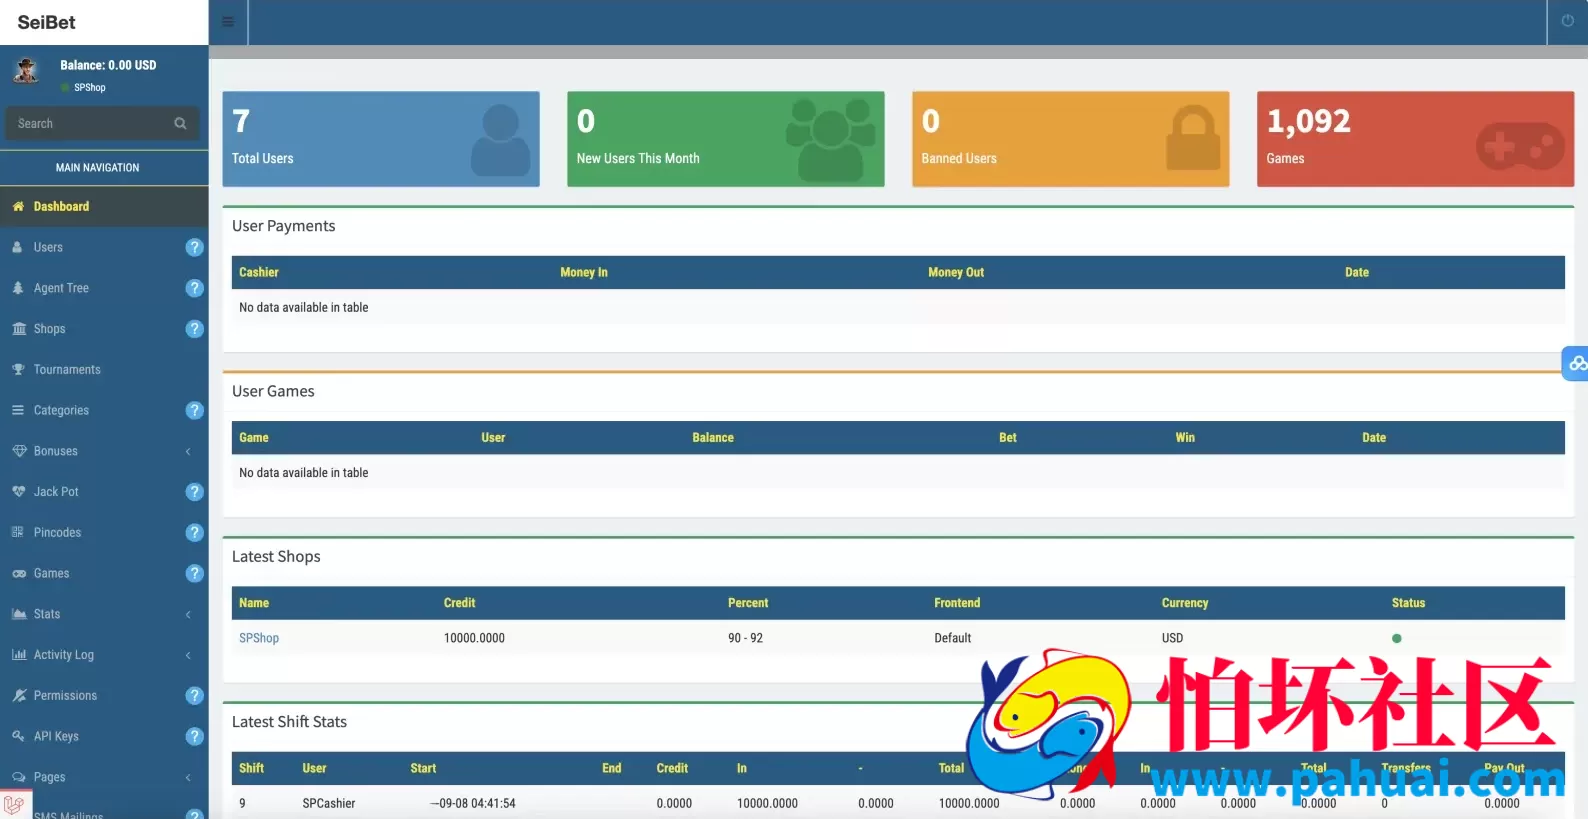Open the help icon beside Categories
The height and width of the screenshot is (819, 1588).
[195, 410]
